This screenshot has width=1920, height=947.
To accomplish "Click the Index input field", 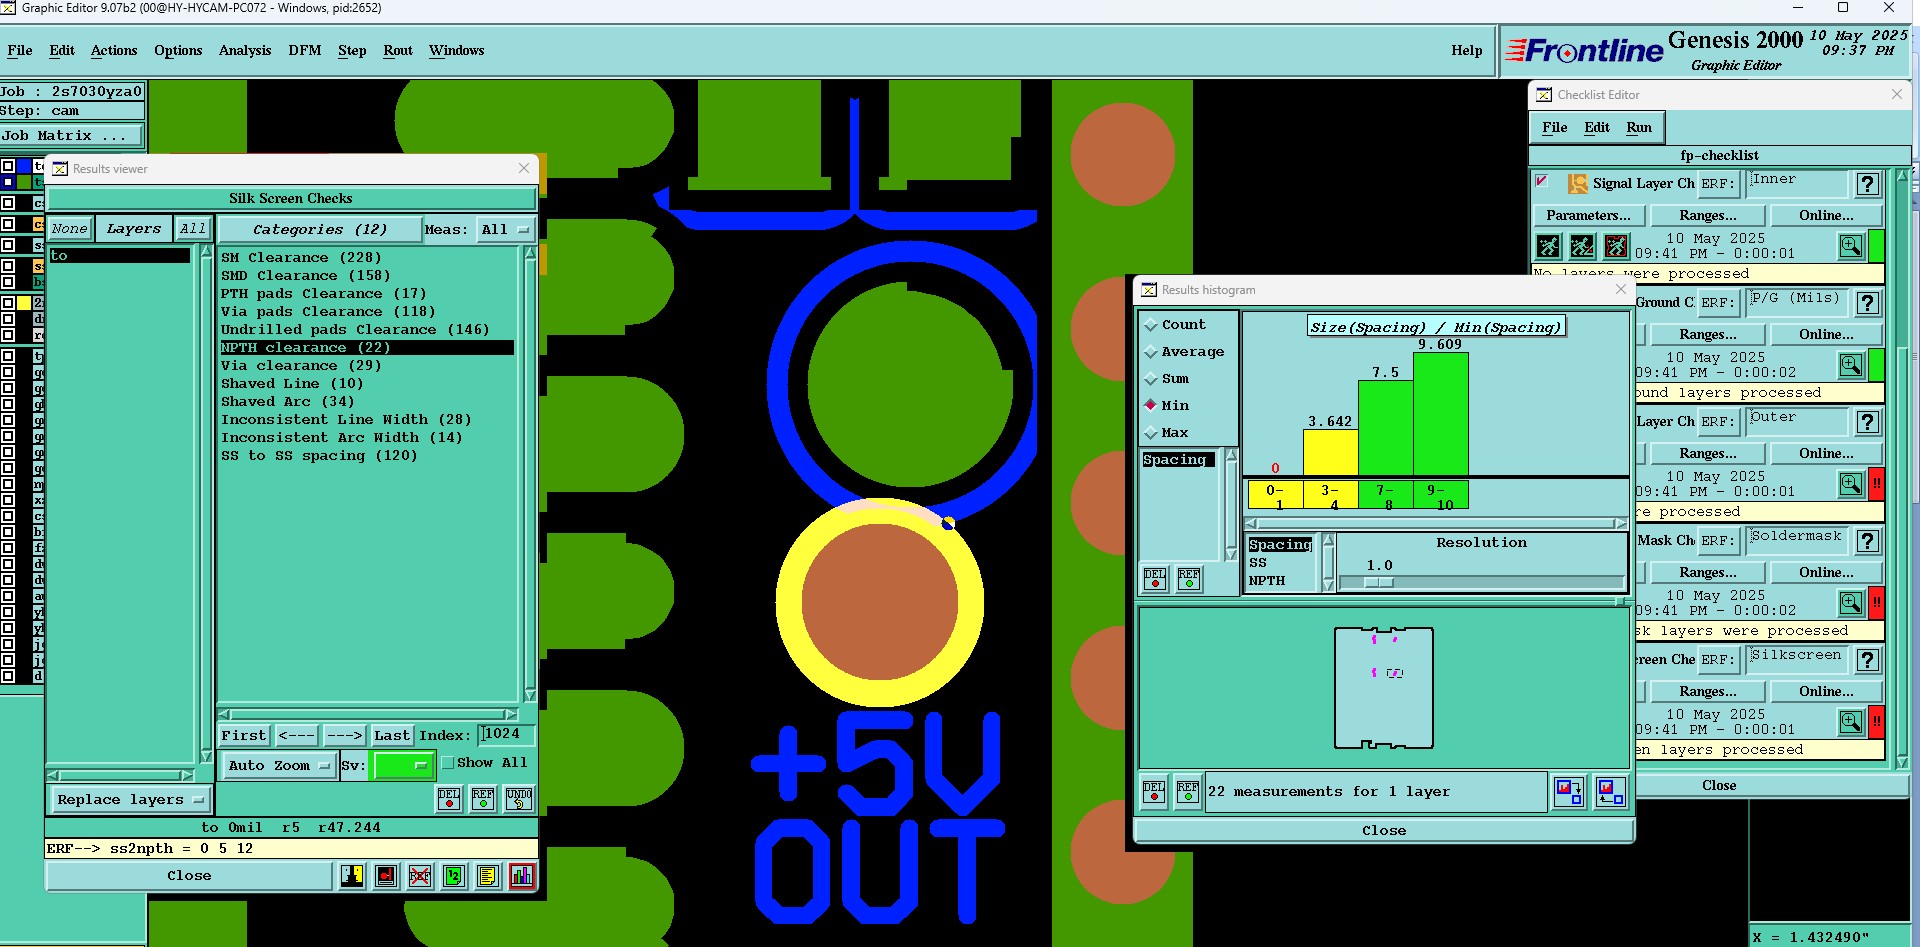I will pos(505,735).
